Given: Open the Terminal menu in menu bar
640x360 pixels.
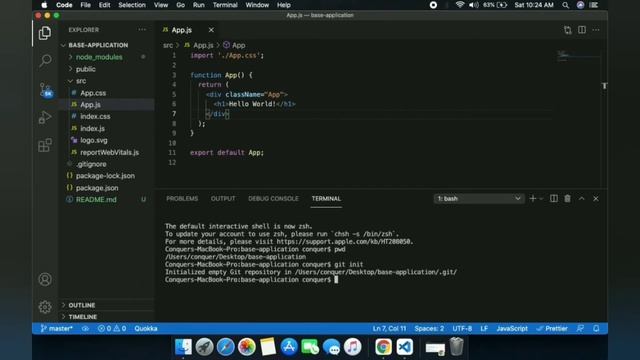Looking at the screenshot, I should tap(225, 5).
